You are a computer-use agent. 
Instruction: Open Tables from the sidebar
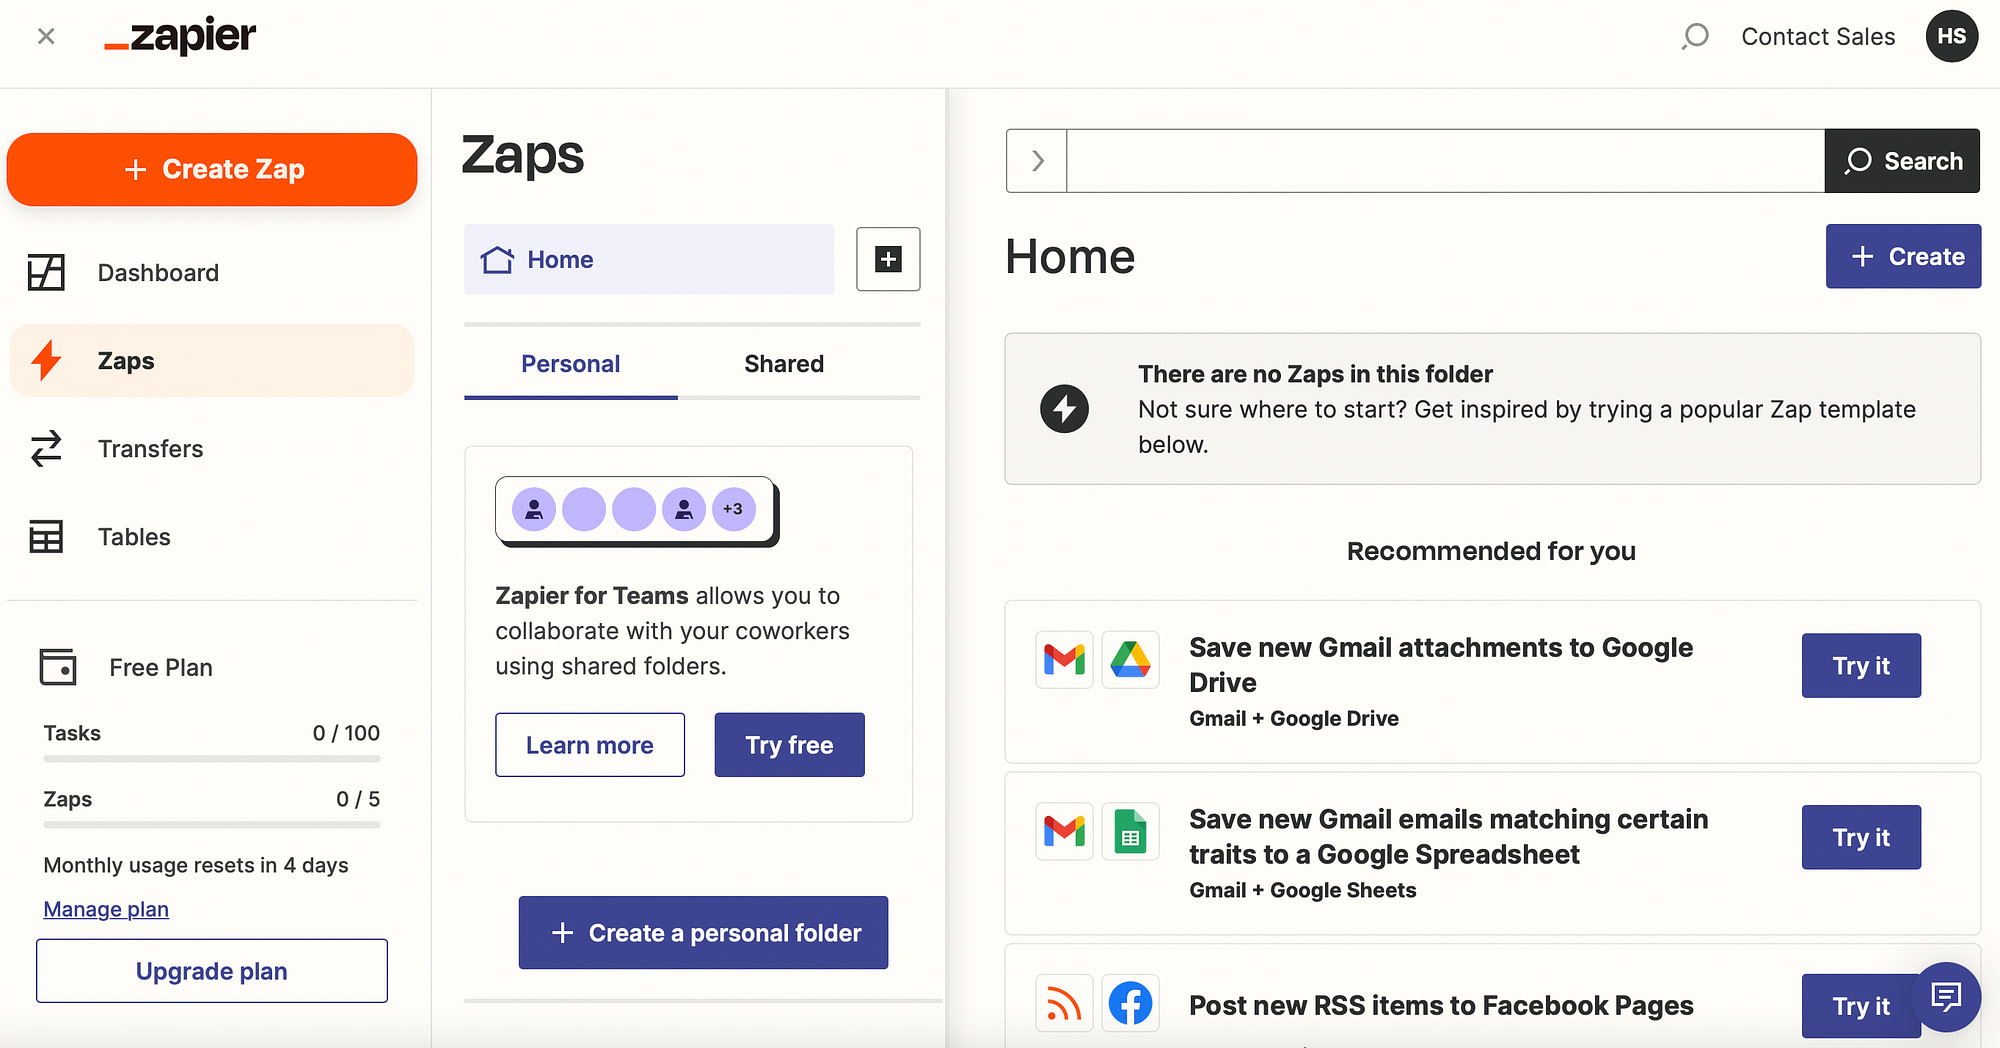pyautogui.click(x=134, y=537)
